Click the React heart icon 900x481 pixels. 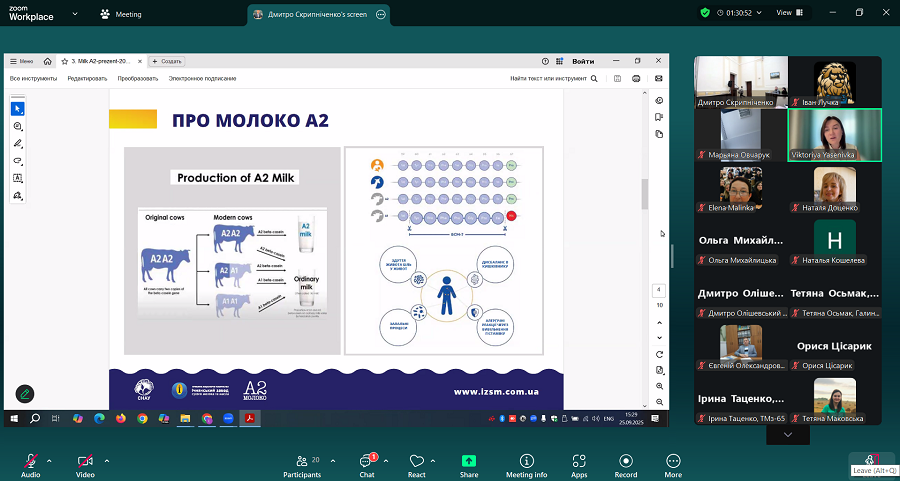click(x=417, y=461)
